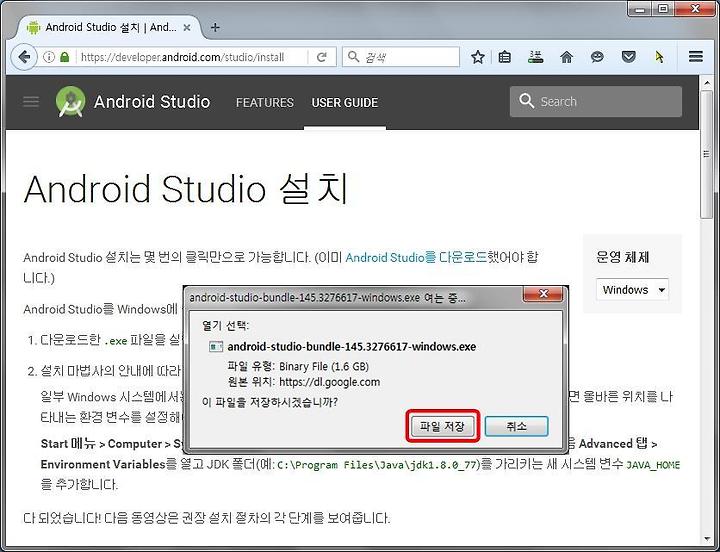
Task: Open the USER GUIDE menu item
Action: (345, 102)
